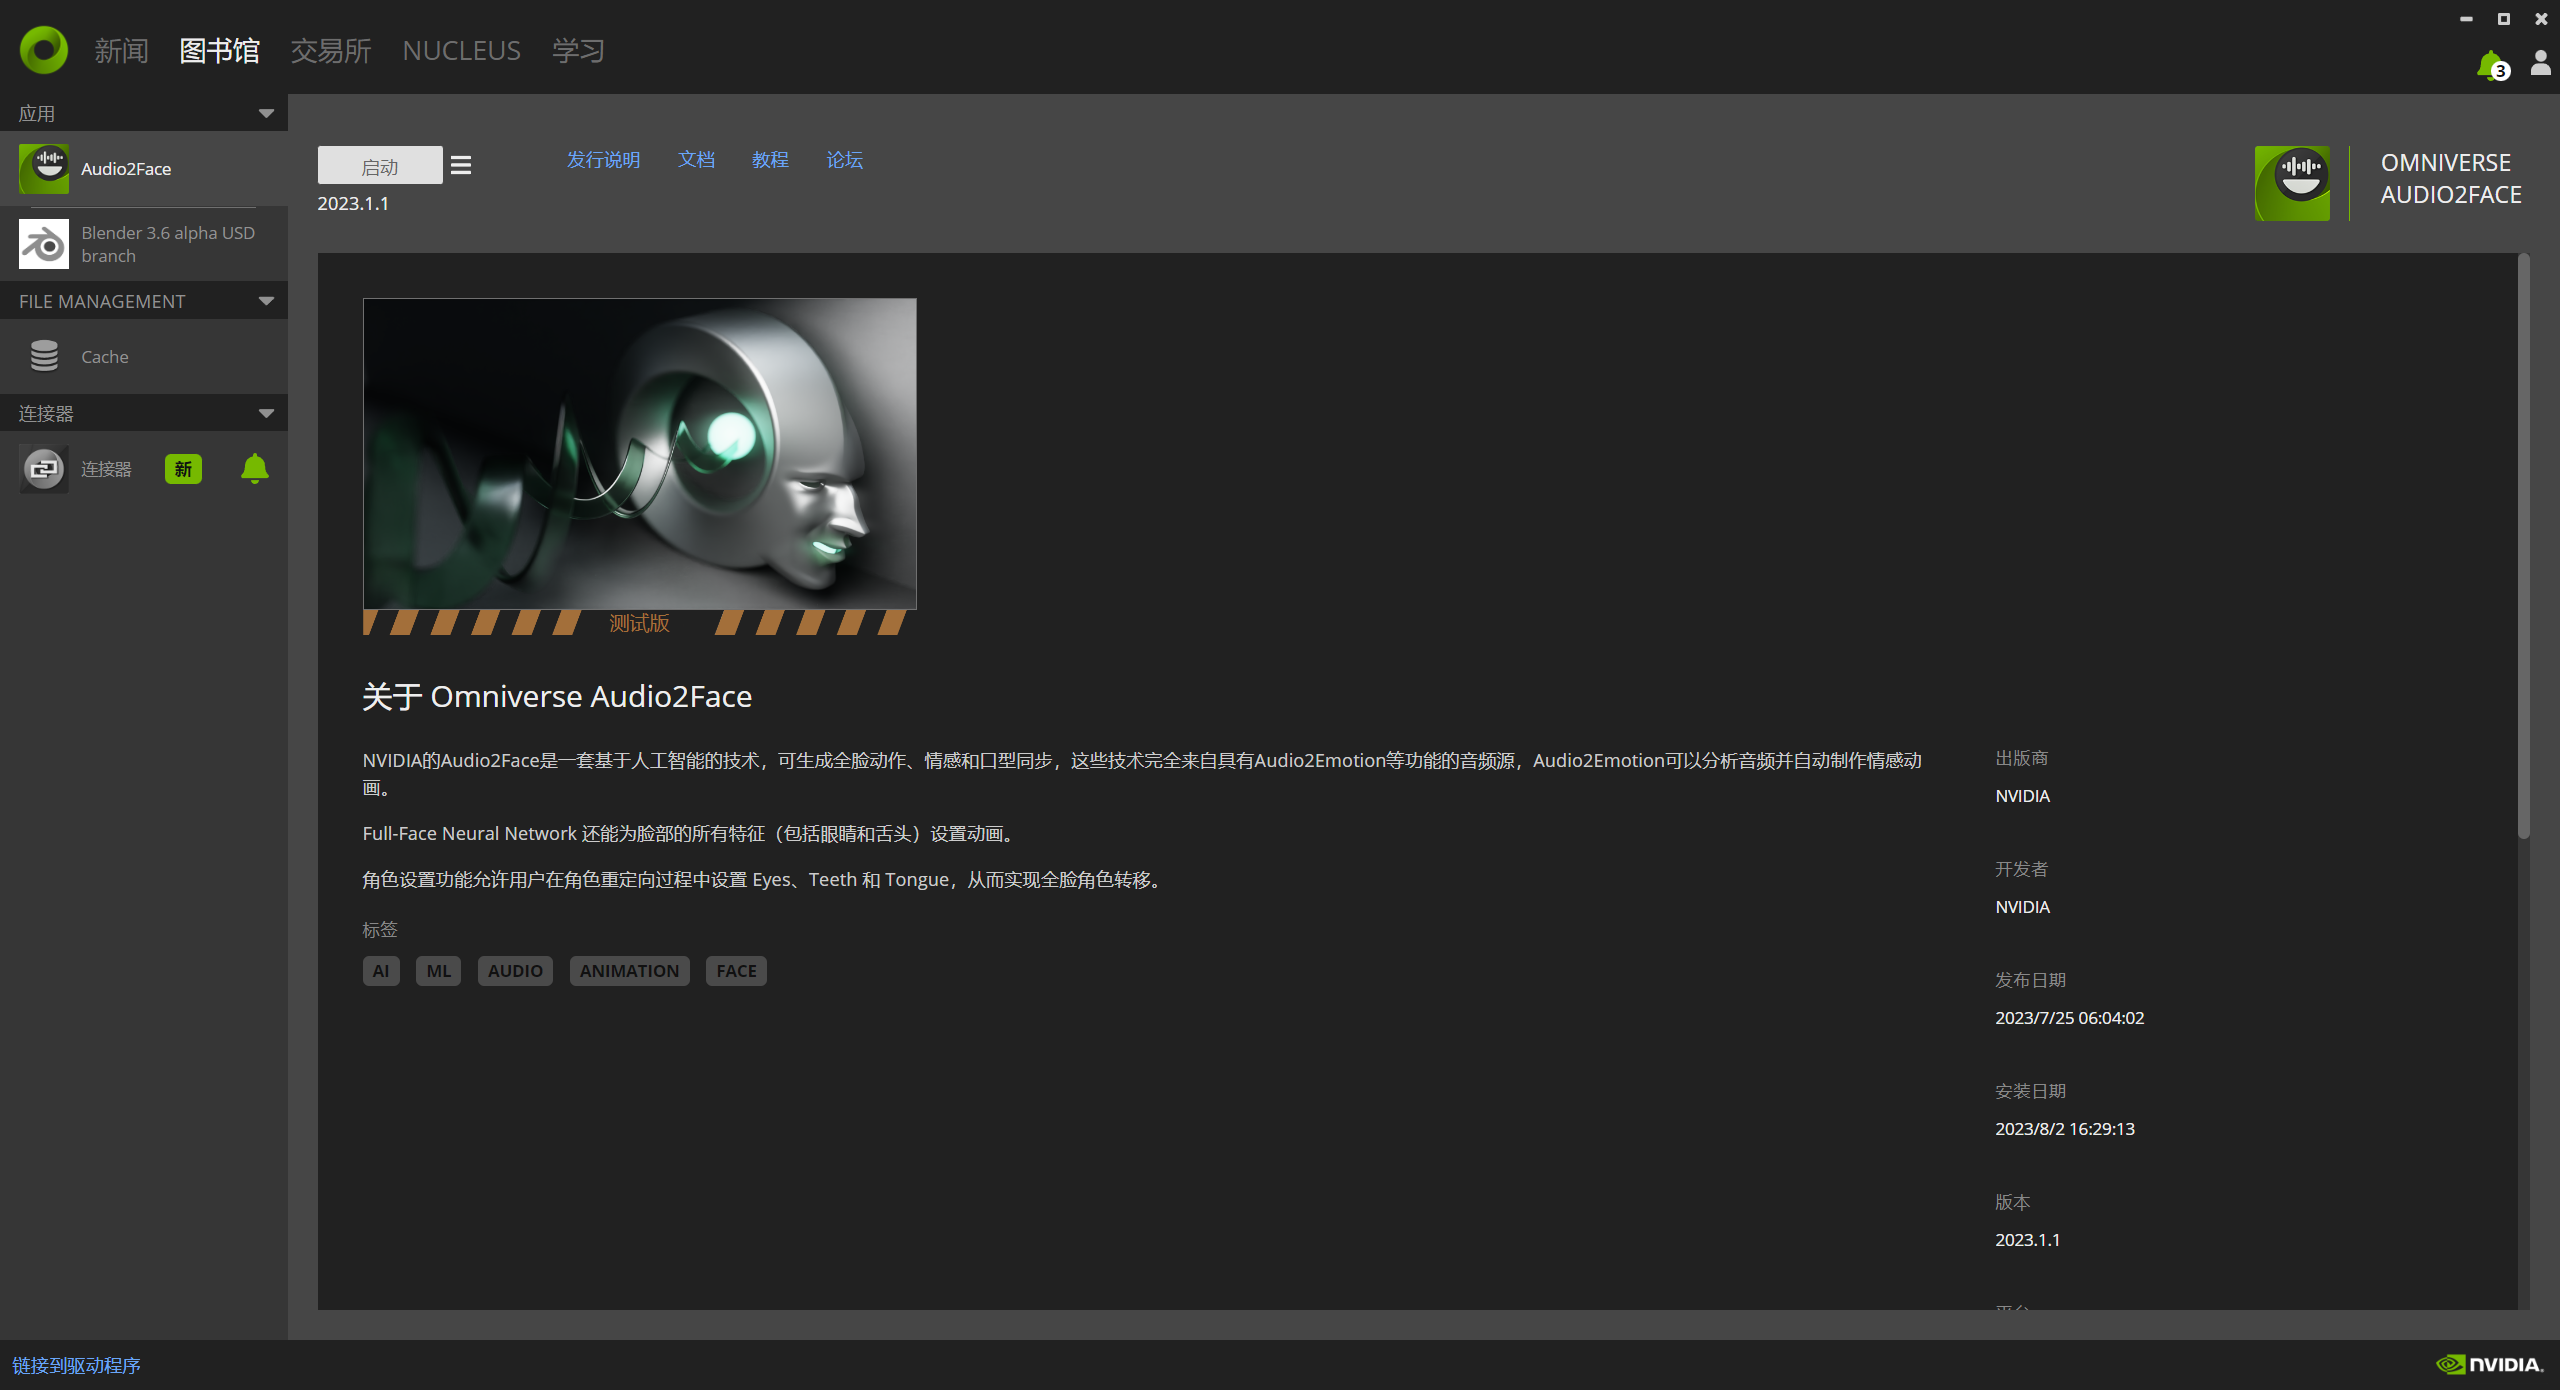This screenshot has width=2560, height=1390.
Task: Open the 连接器 connector item
Action: click(x=106, y=469)
